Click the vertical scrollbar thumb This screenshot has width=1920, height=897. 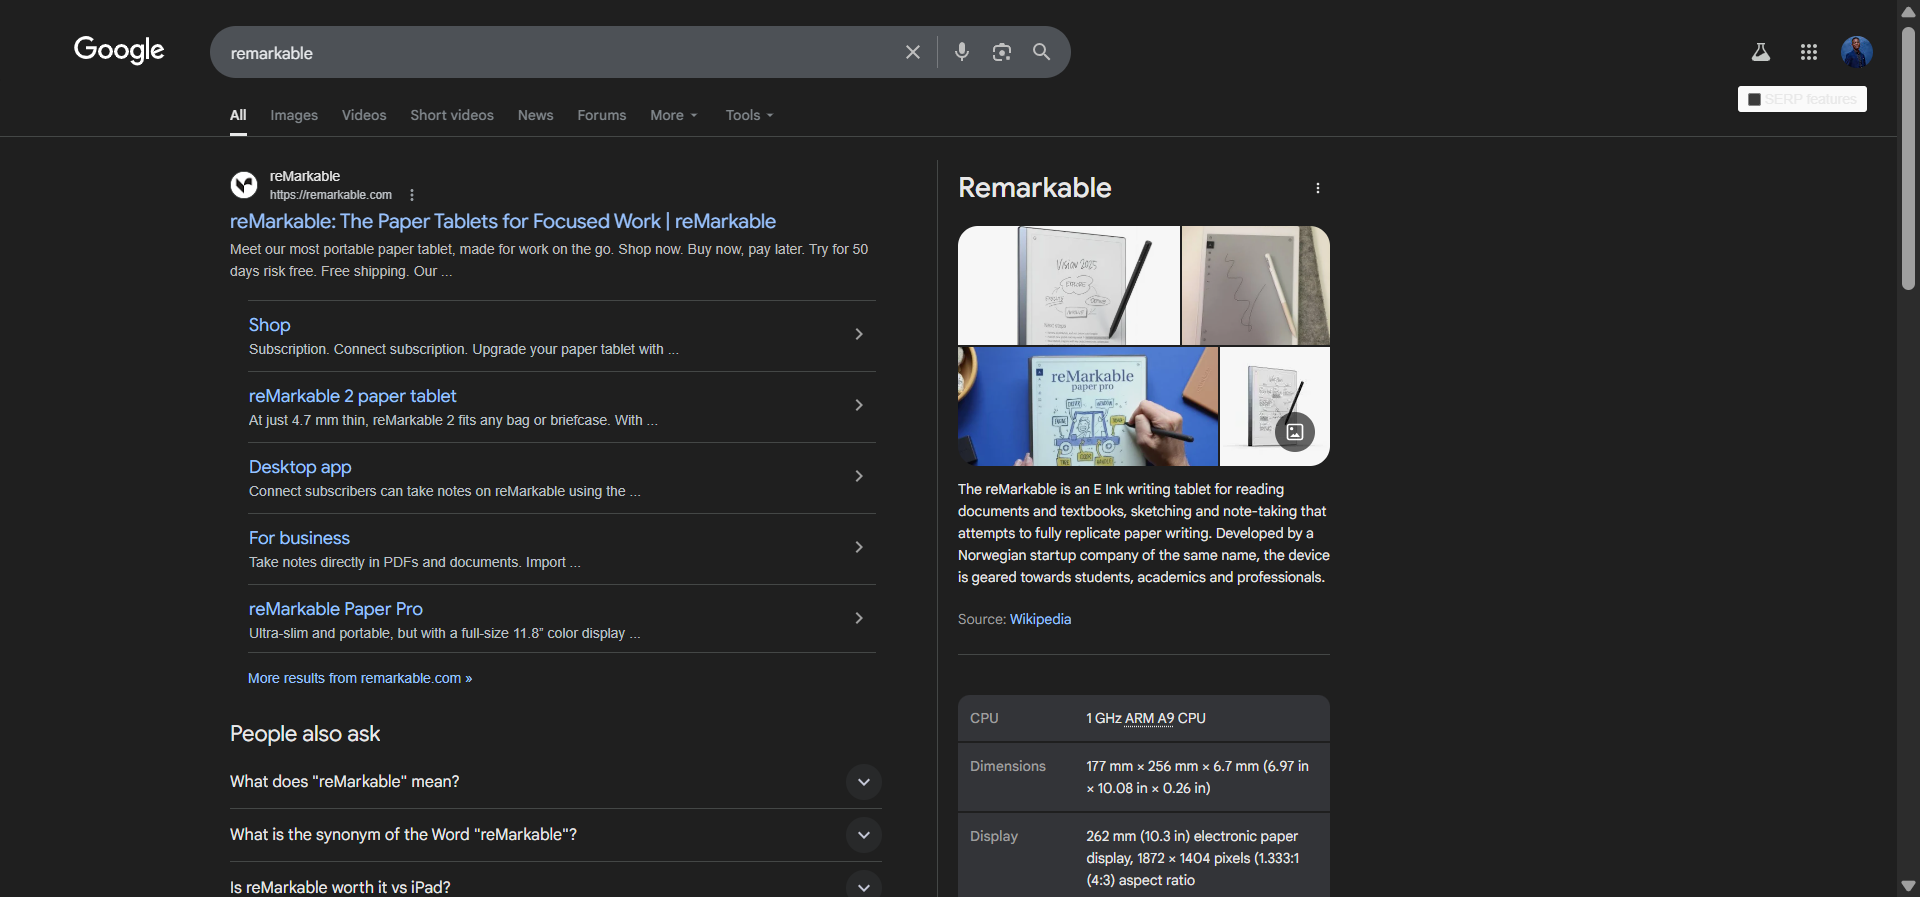[1908, 158]
